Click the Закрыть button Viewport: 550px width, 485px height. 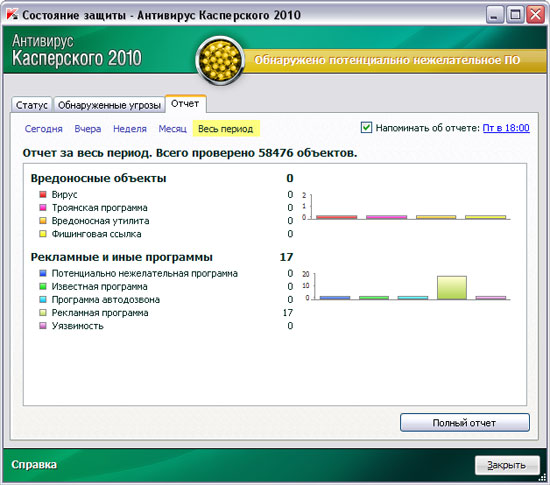507,465
